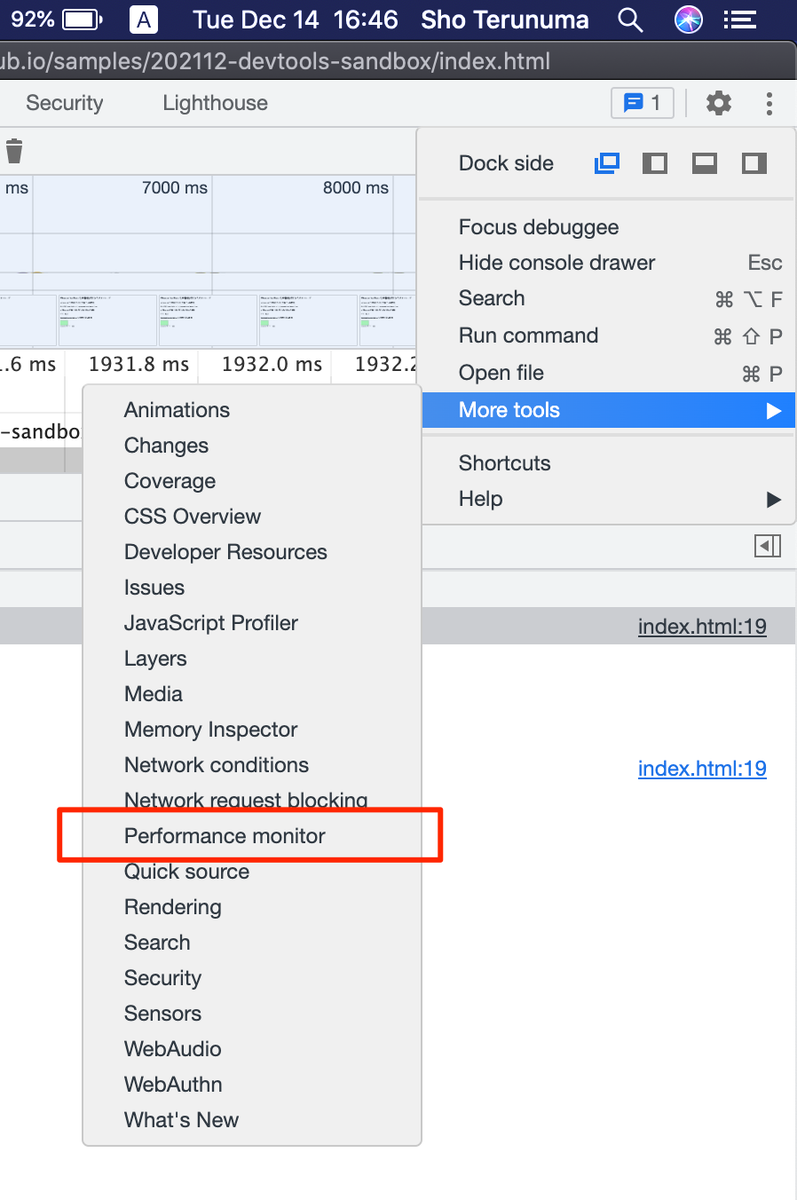This screenshot has height=1200, width=797.
Task: Toggle the sidebar collapse icon
Action: coord(767,546)
